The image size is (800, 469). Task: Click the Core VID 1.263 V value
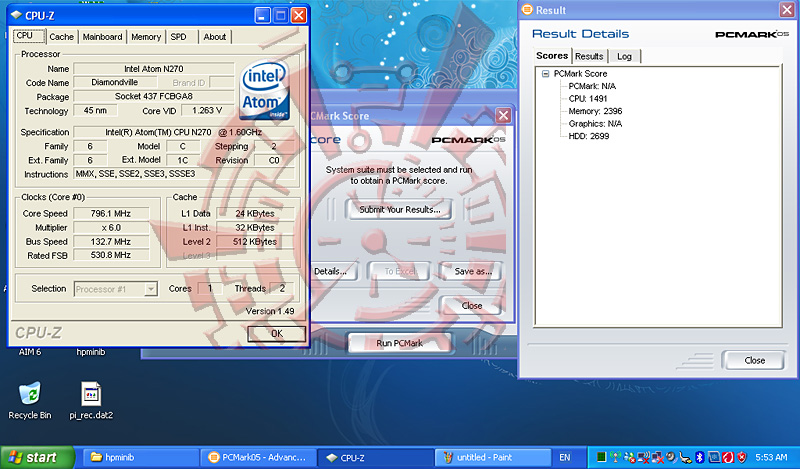[207, 110]
